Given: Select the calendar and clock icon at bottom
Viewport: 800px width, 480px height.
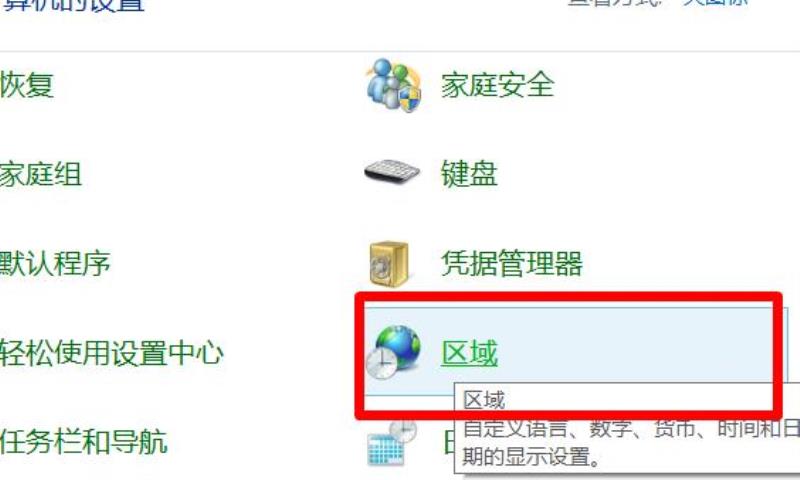Looking at the screenshot, I should click(392, 443).
